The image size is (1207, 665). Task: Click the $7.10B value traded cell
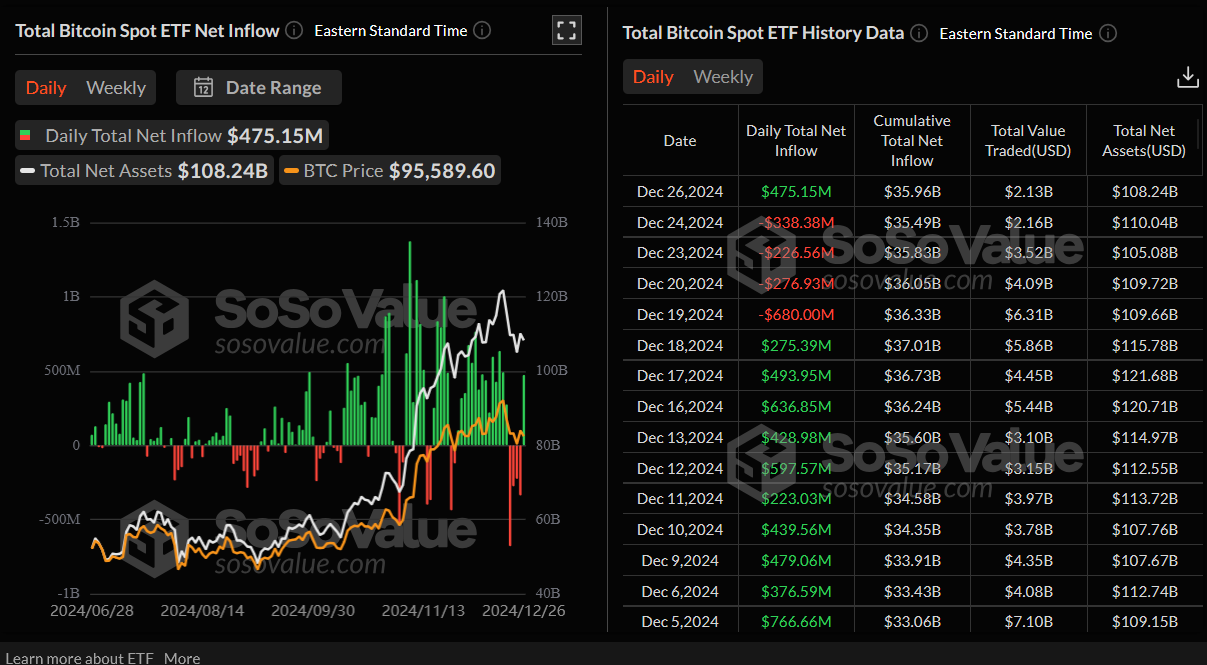pos(1030,622)
